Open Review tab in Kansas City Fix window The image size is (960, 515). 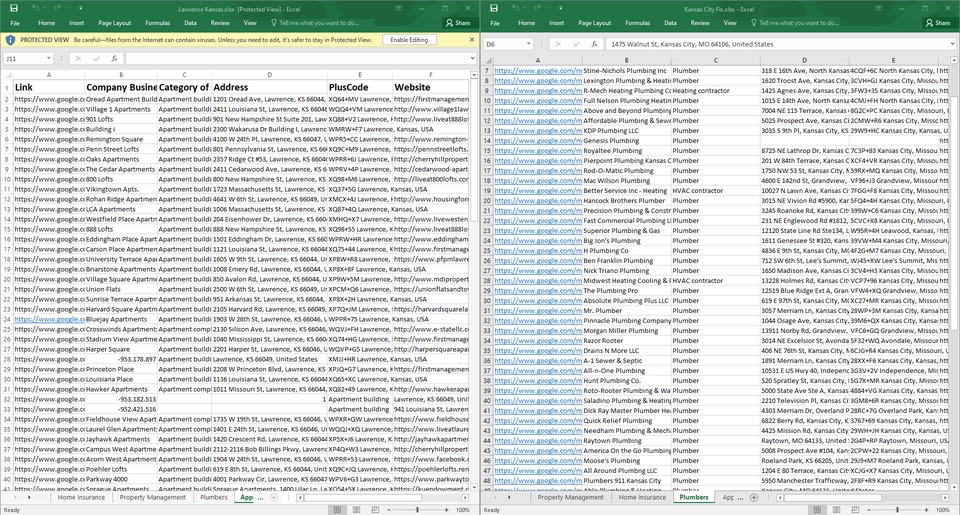tap(700, 23)
